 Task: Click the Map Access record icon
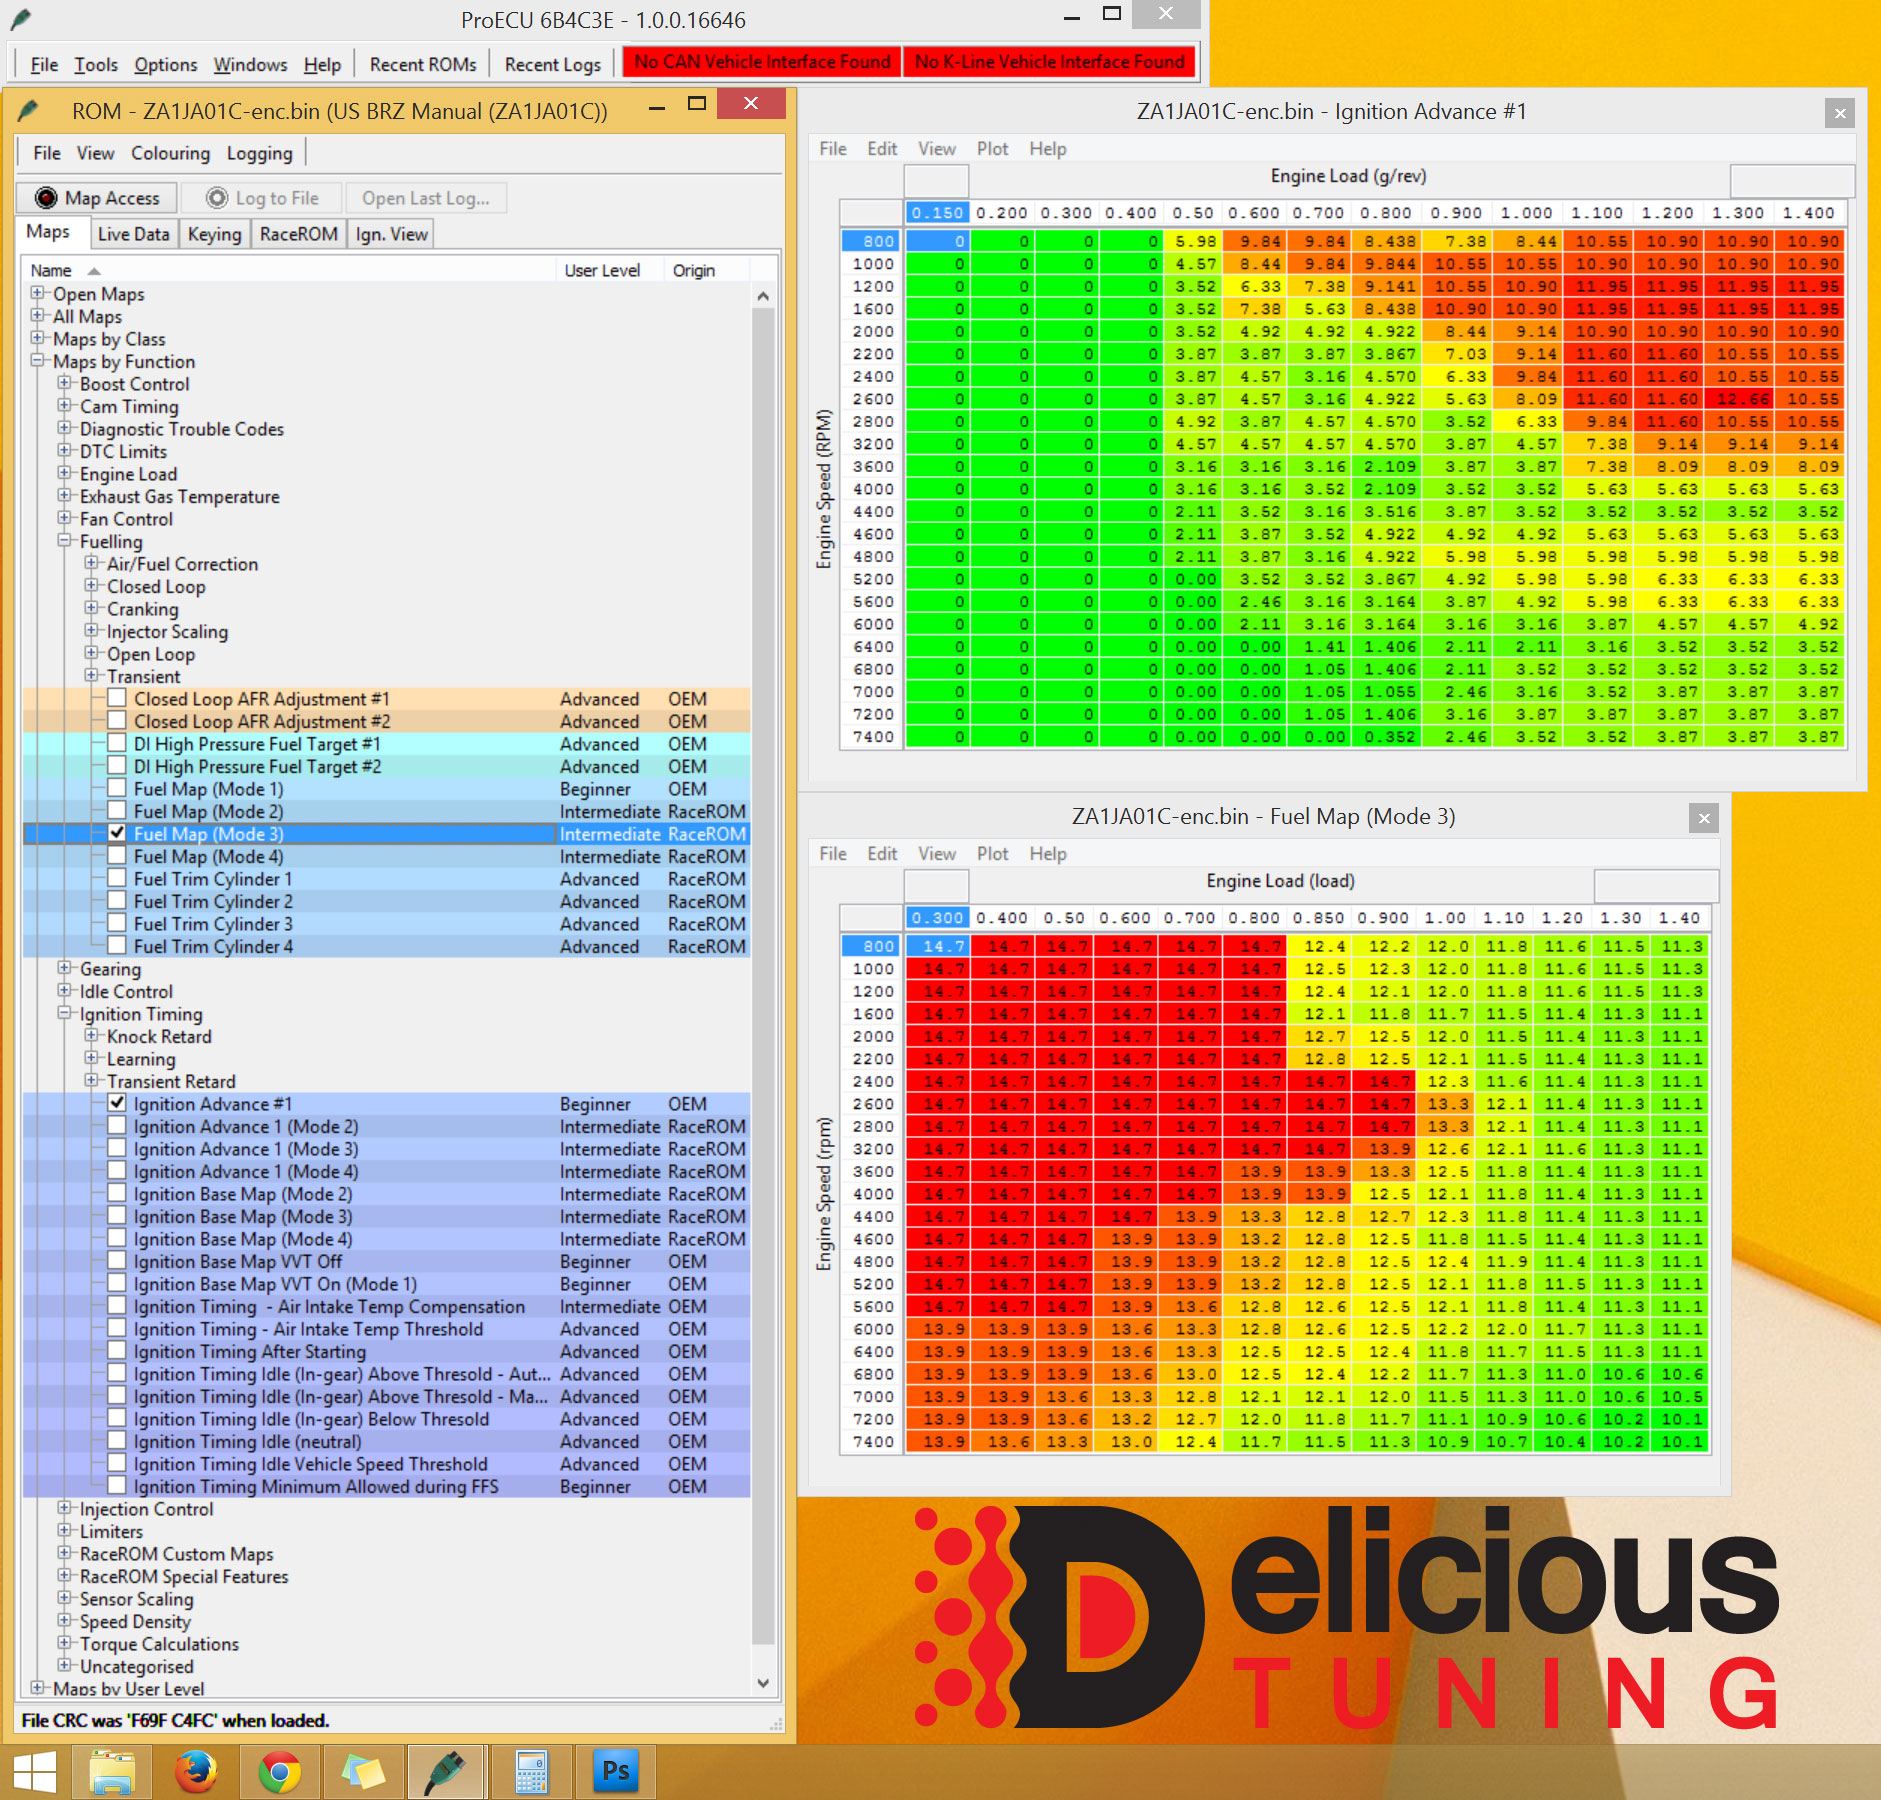click(x=46, y=198)
